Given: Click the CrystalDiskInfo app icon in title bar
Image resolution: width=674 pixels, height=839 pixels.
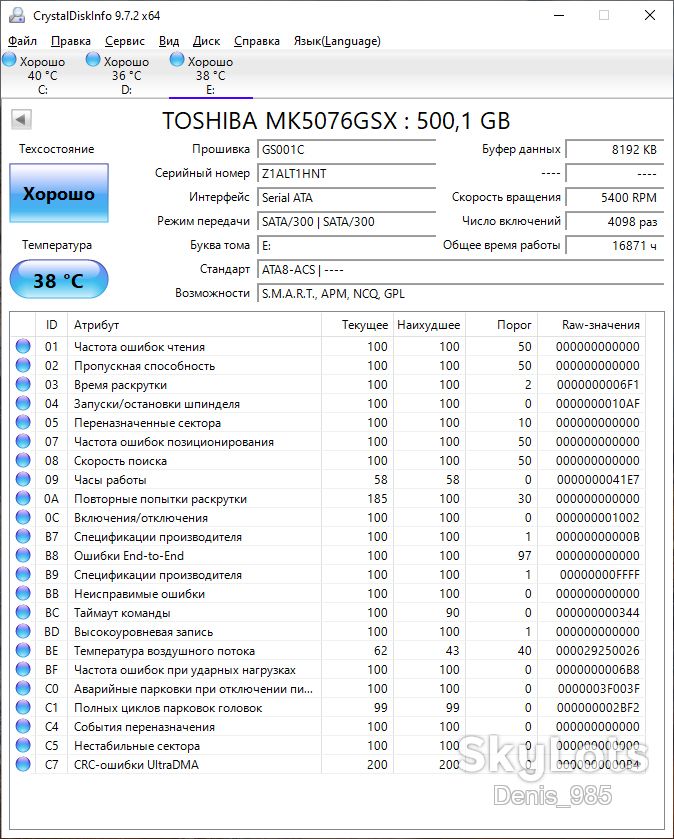Looking at the screenshot, I should [17, 15].
